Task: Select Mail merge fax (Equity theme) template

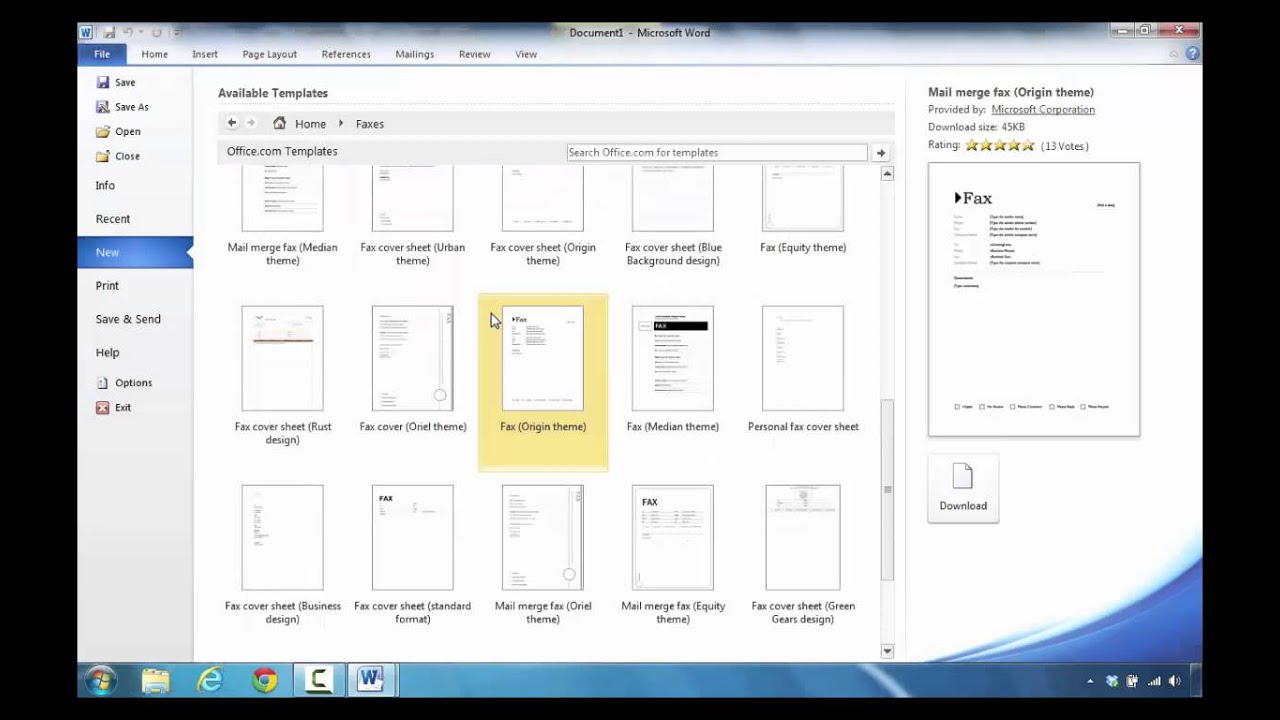Action: point(673,556)
